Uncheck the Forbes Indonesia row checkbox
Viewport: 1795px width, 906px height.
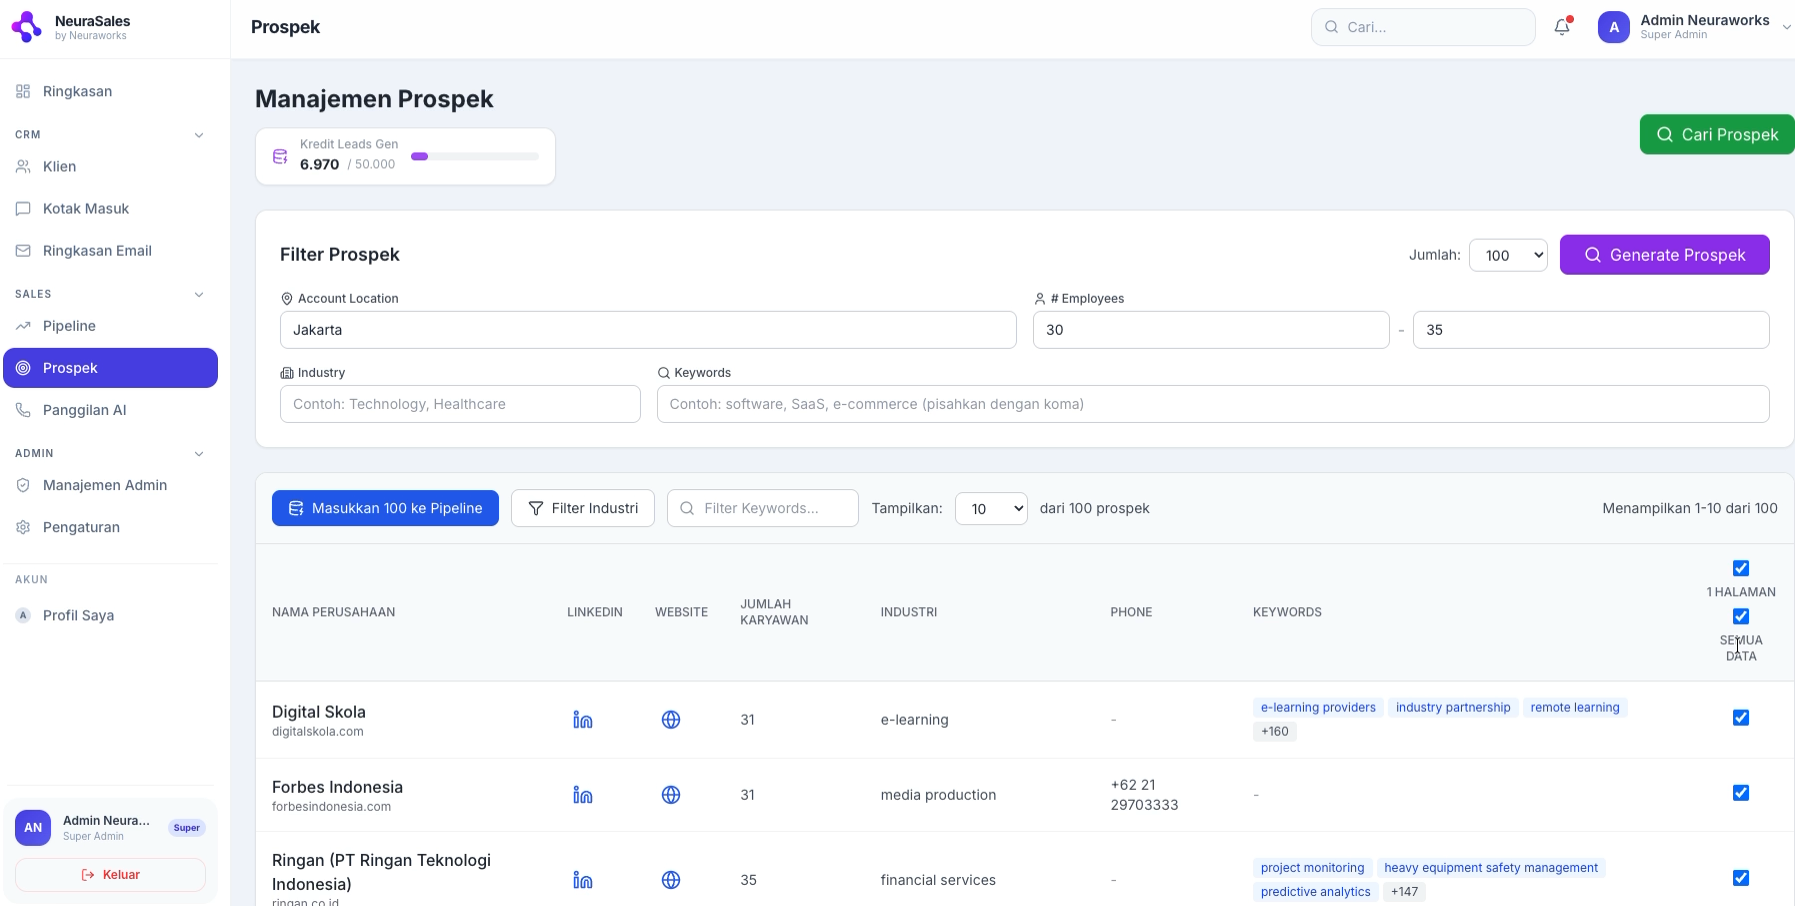tap(1741, 793)
